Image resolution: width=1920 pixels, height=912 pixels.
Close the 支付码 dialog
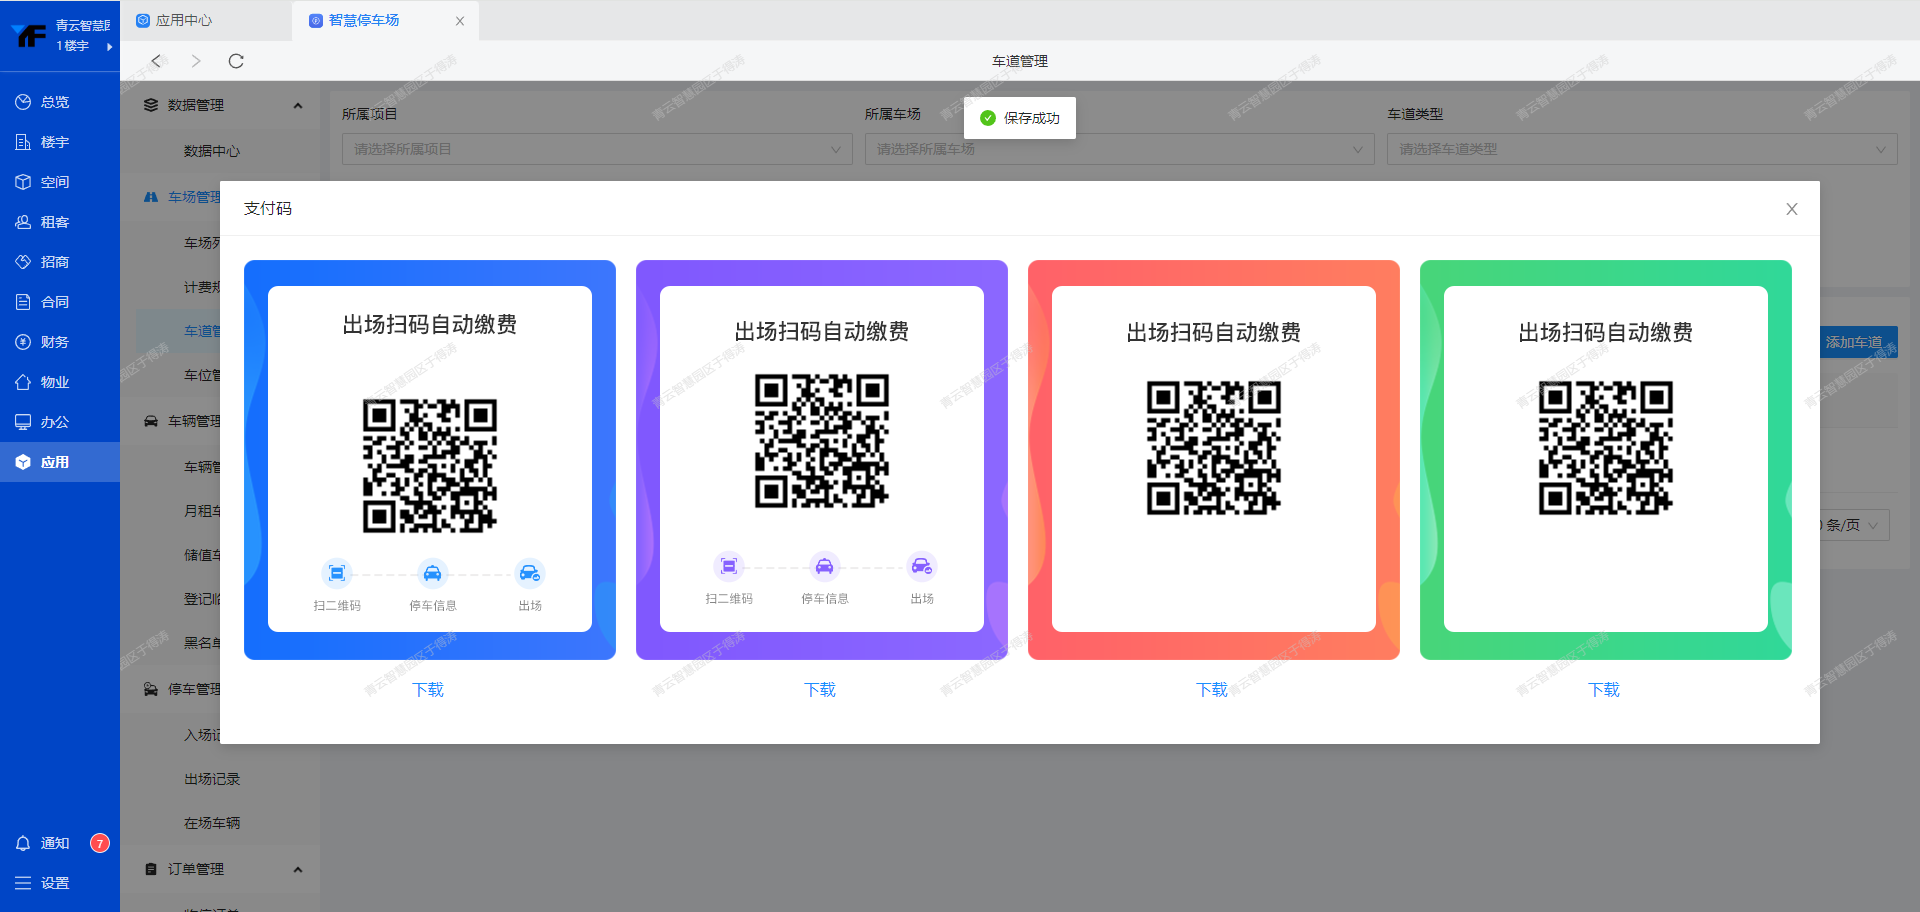(1791, 209)
